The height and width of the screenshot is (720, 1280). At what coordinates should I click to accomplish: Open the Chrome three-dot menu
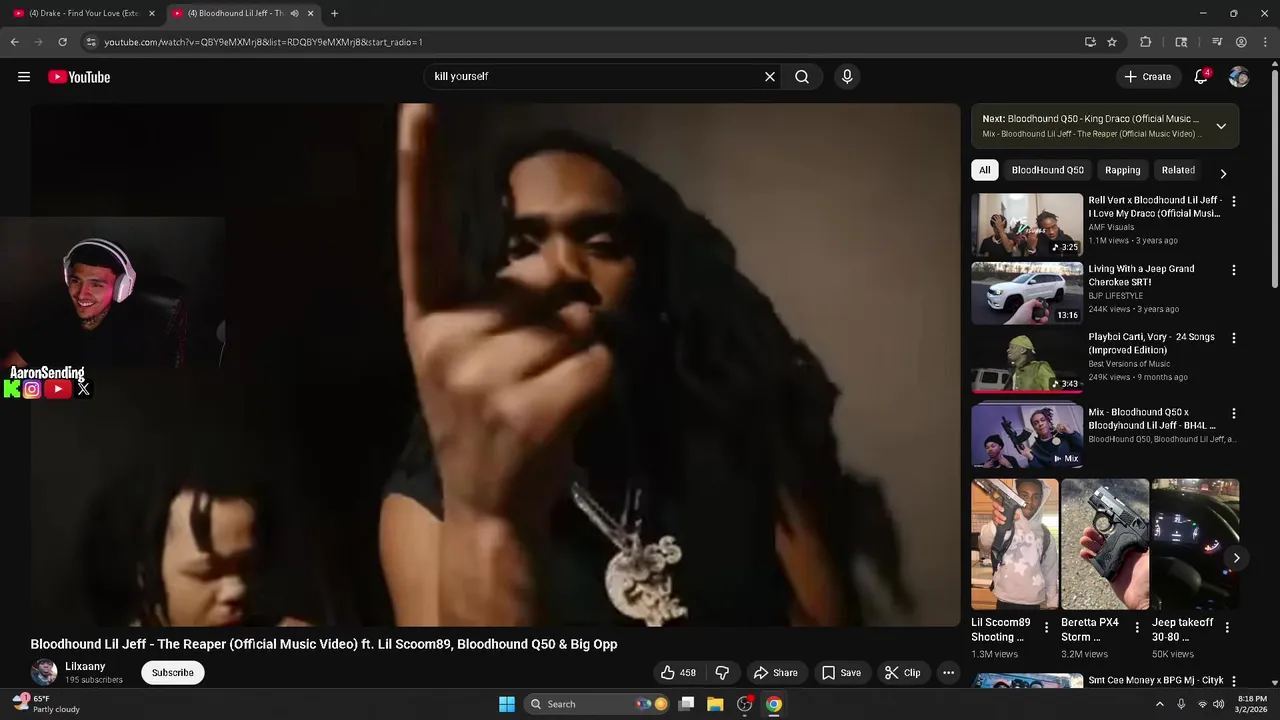(x=1265, y=42)
